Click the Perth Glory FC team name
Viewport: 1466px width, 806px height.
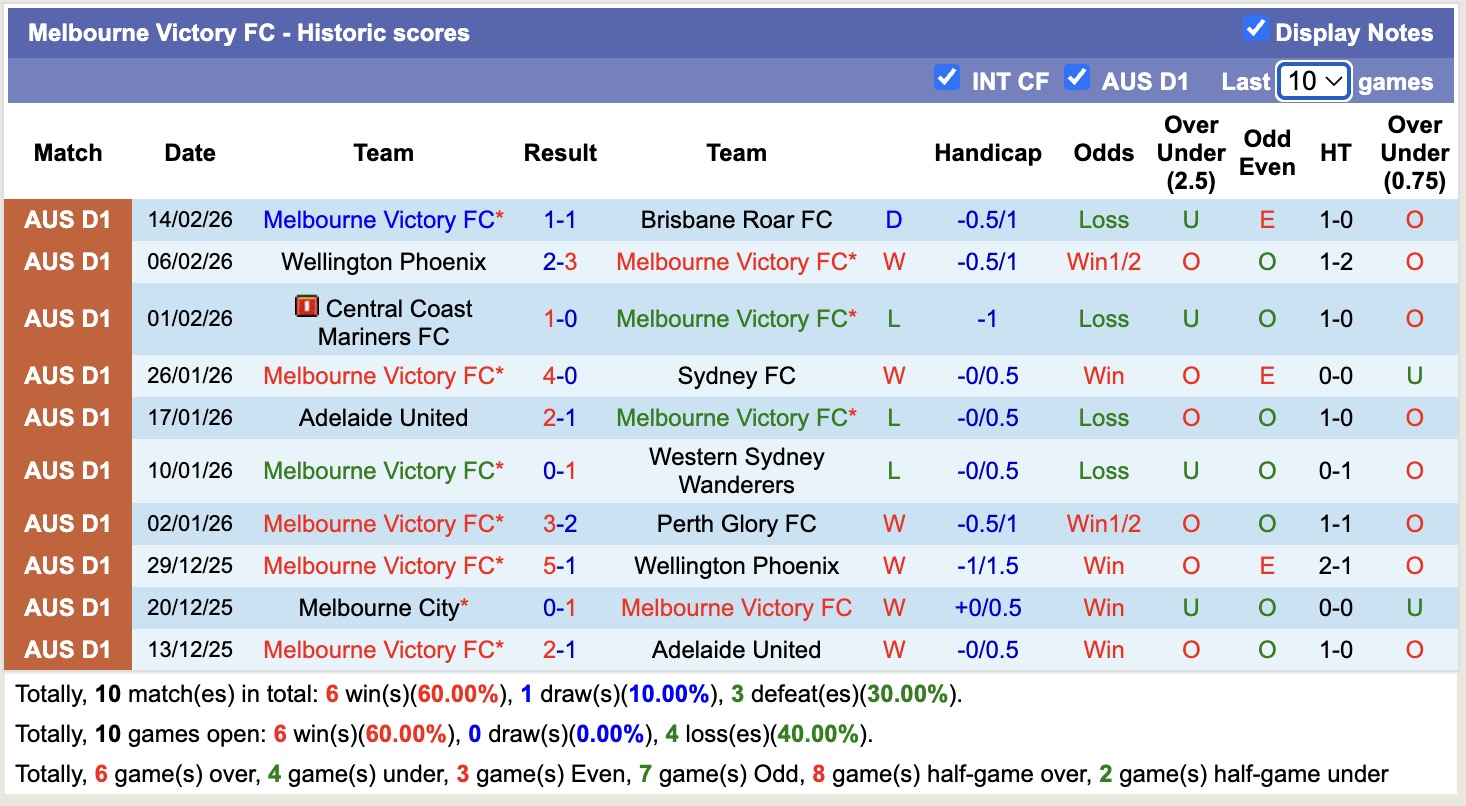click(736, 523)
